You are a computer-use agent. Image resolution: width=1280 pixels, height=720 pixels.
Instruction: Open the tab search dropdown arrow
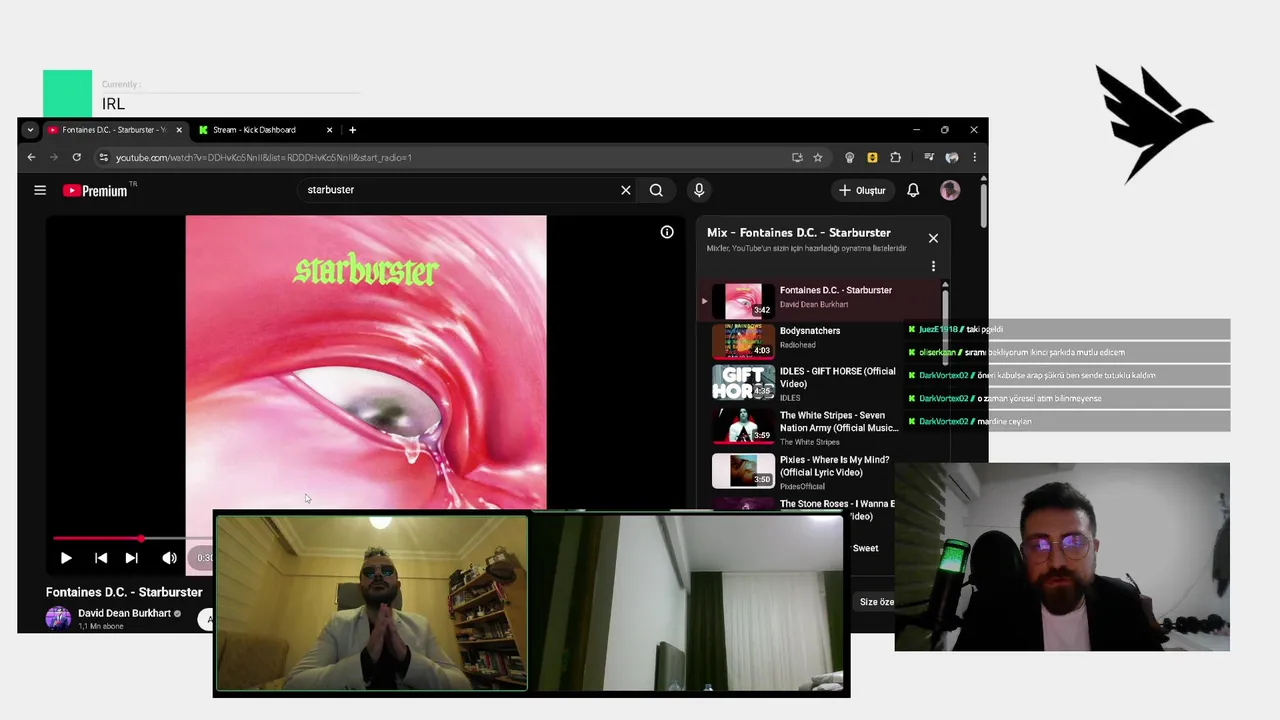[x=30, y=130]
